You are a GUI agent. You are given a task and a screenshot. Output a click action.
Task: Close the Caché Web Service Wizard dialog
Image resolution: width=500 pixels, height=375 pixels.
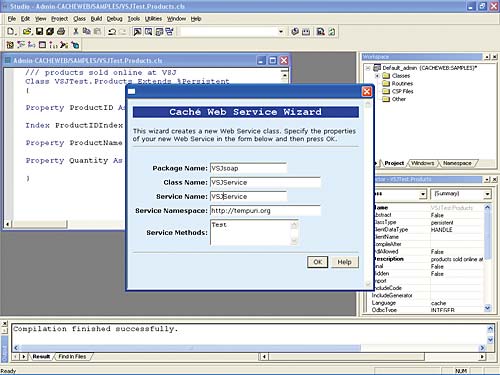(x=367, y=91)
